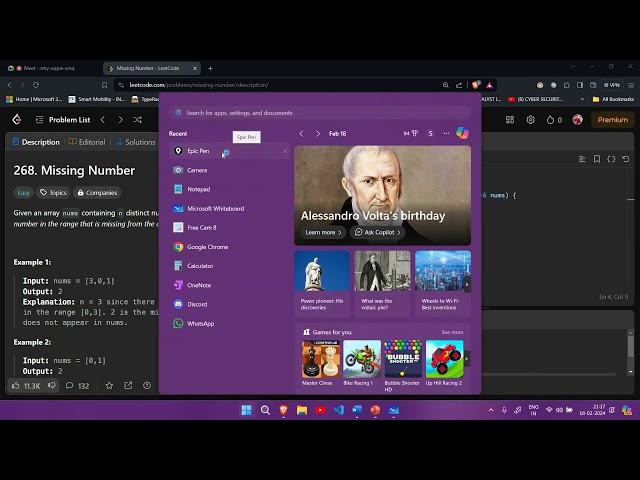The image size is (640, 480).
Task: Open Wheels to Wi-Fi Best inventions card
Action: pos(443,283)
